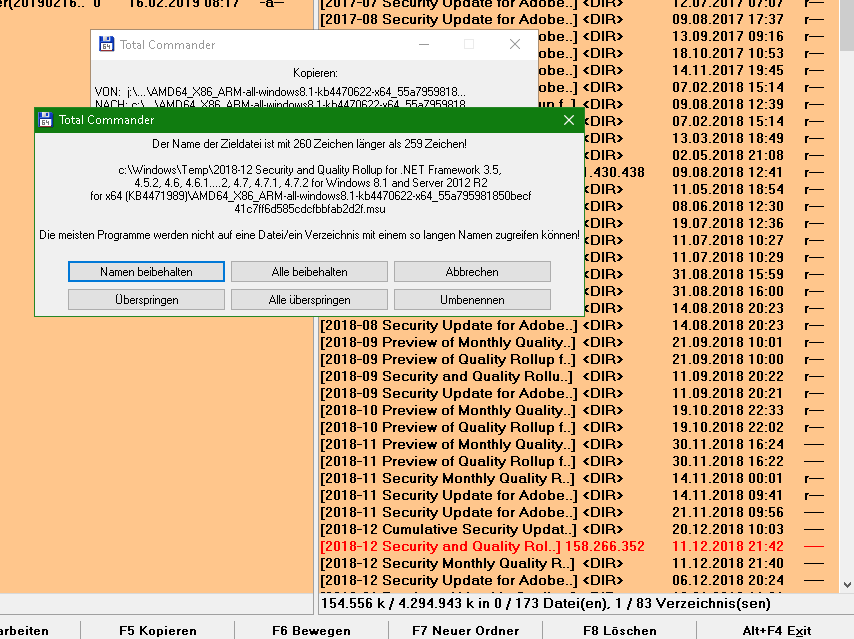Click the VON source path in copy window

click(280, 92)
